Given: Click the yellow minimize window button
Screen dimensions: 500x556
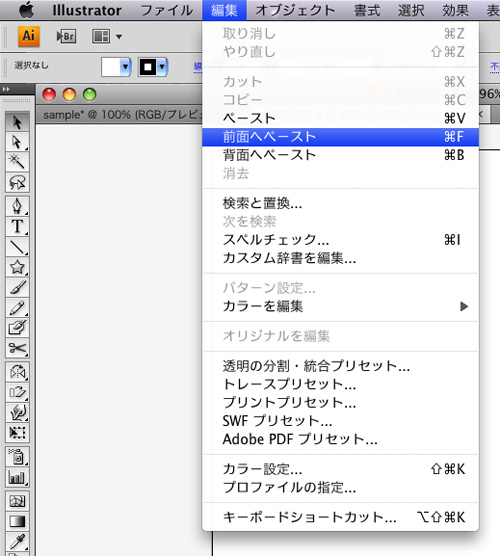Looking at the screenshot, I should [x=69, y=95].
